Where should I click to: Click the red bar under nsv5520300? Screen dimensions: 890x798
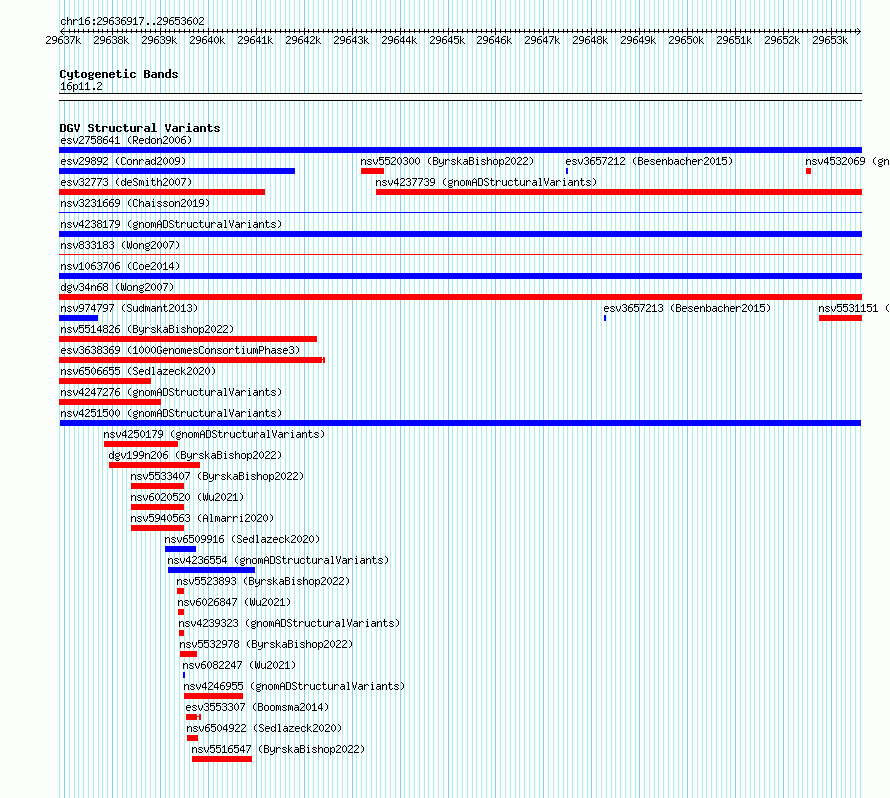coord(372,171)
